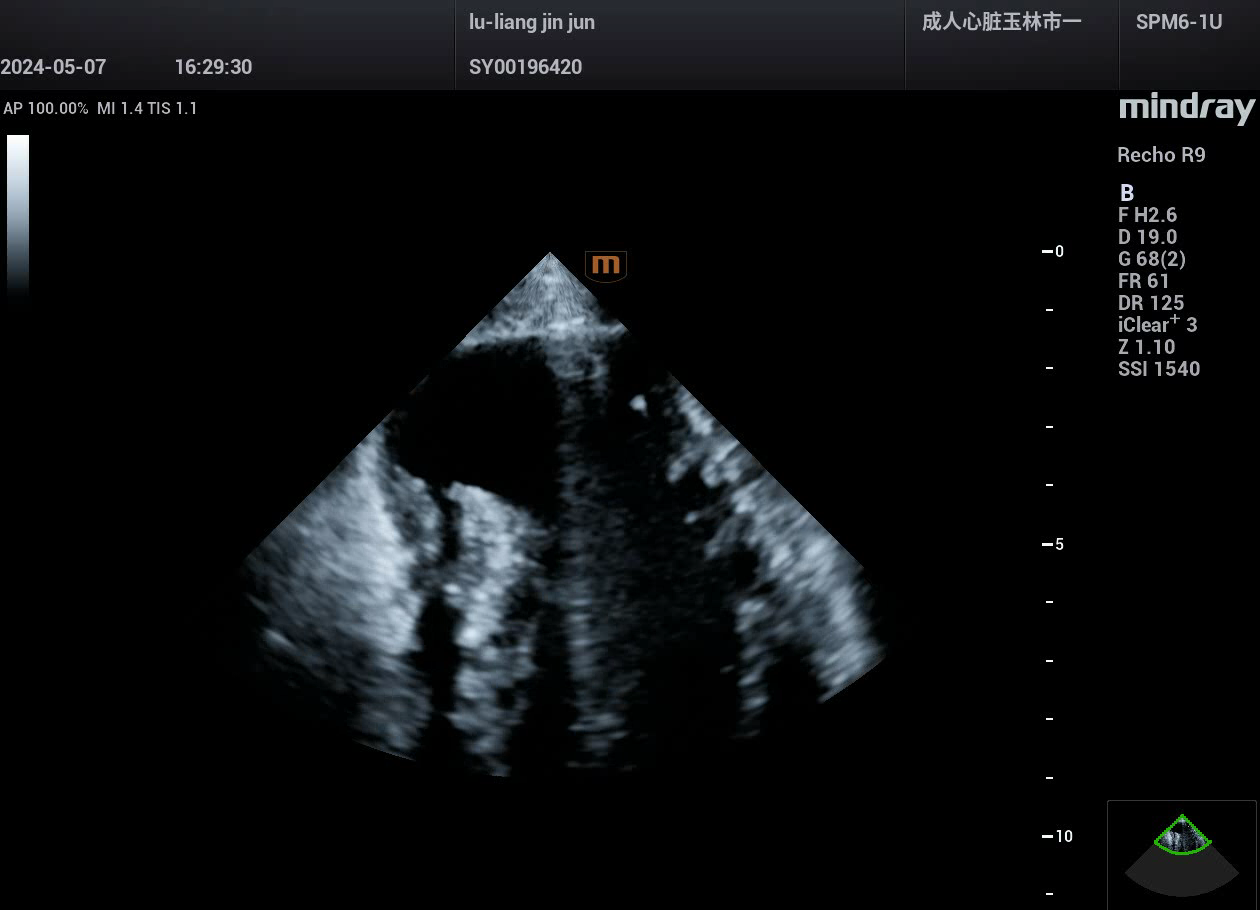This screenshot has width=1260, height=910.
Task: Click the orange M probe orientation marker
Action: [x=606, y=265]
